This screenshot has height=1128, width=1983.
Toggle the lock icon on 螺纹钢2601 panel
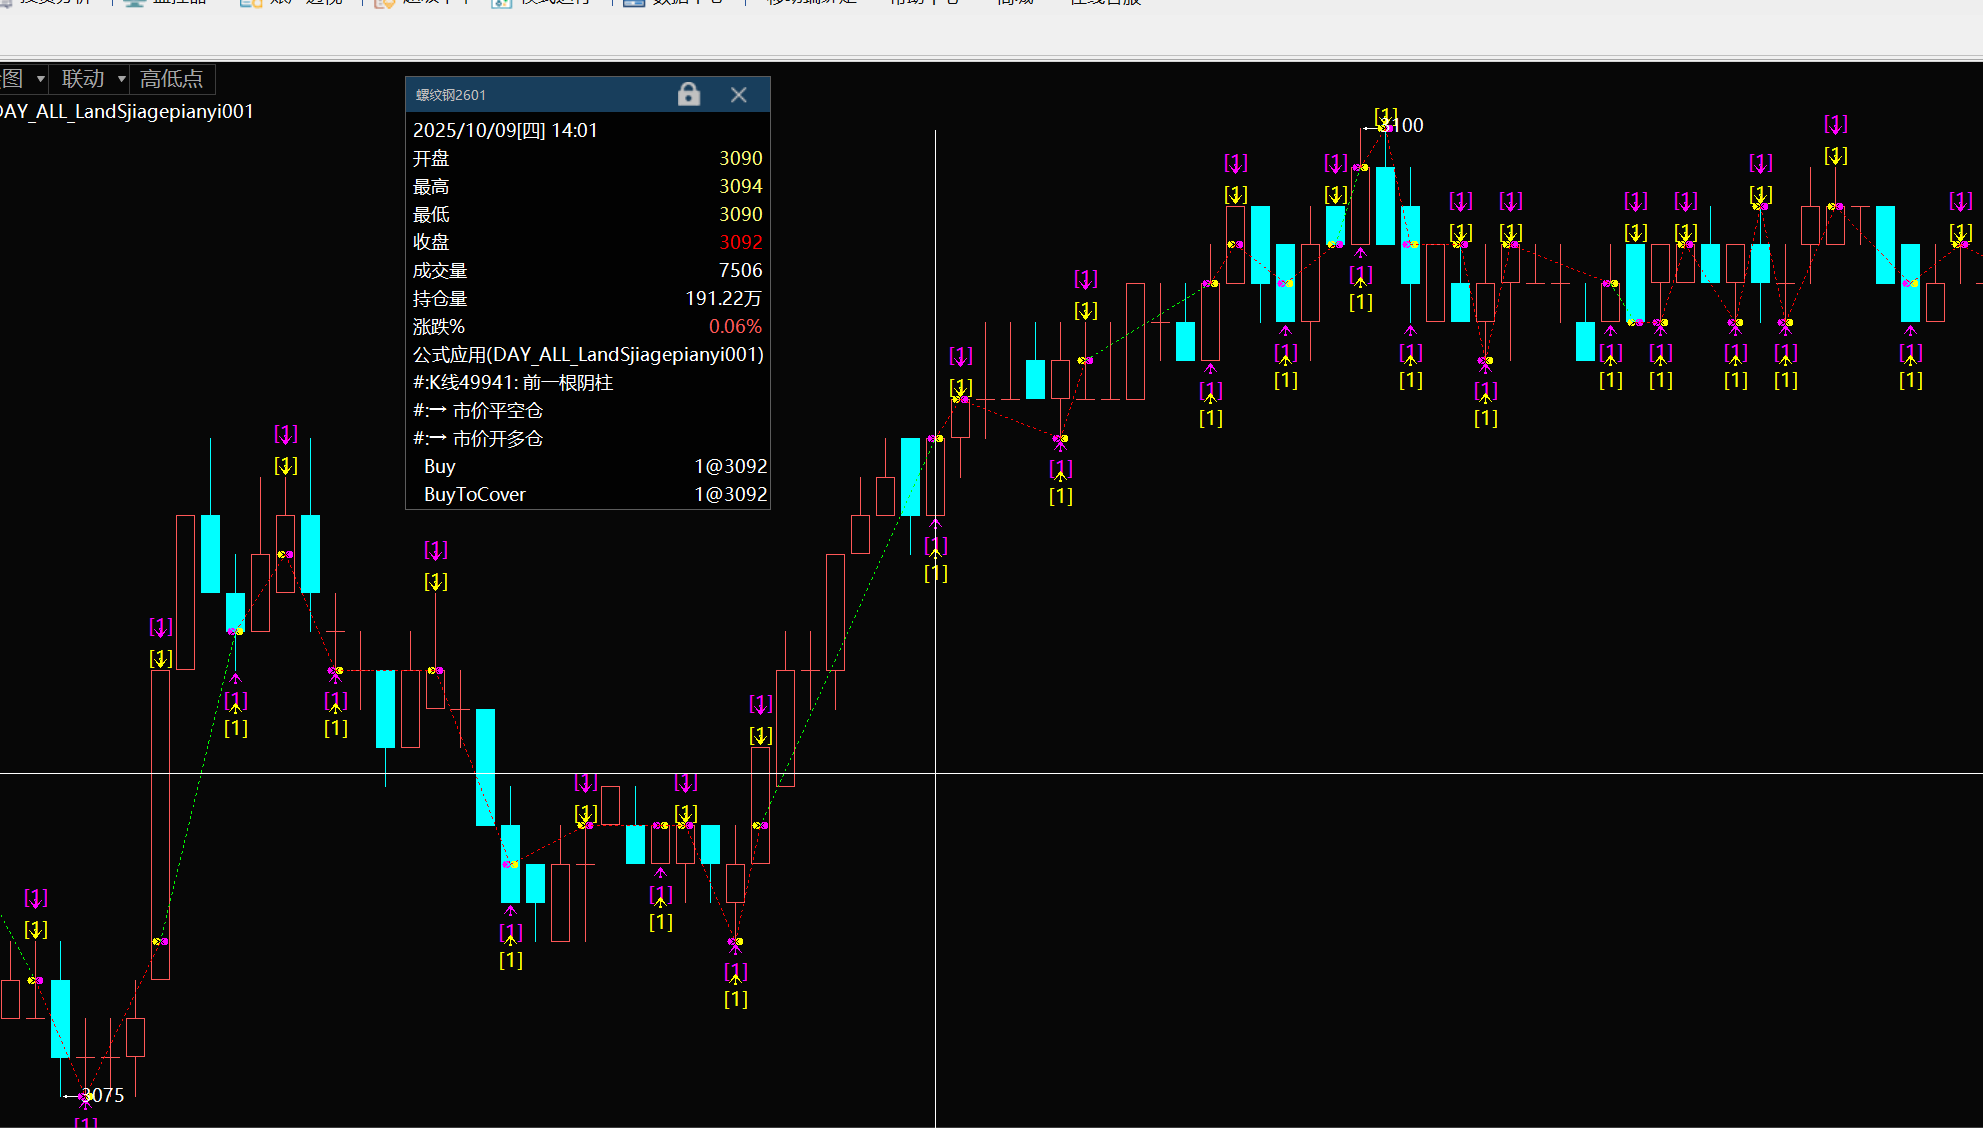pos(688,94)
